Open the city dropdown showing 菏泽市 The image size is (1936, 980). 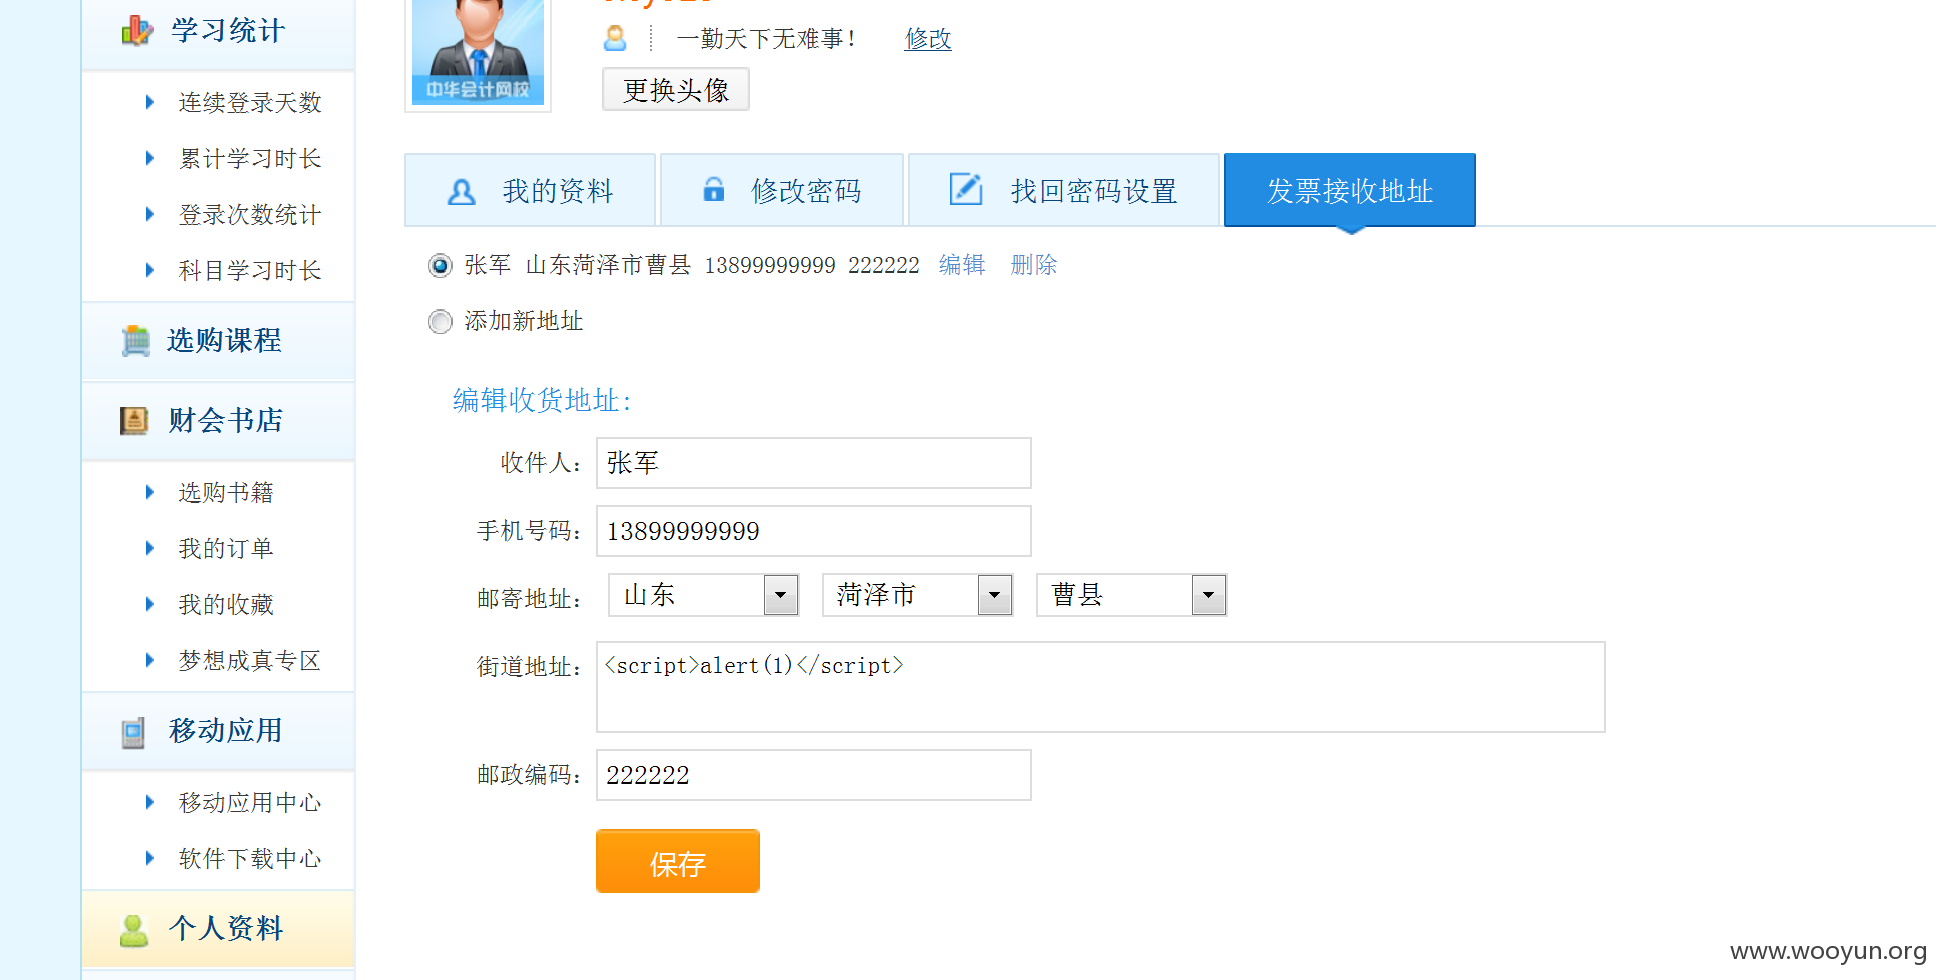pos(917,595)
